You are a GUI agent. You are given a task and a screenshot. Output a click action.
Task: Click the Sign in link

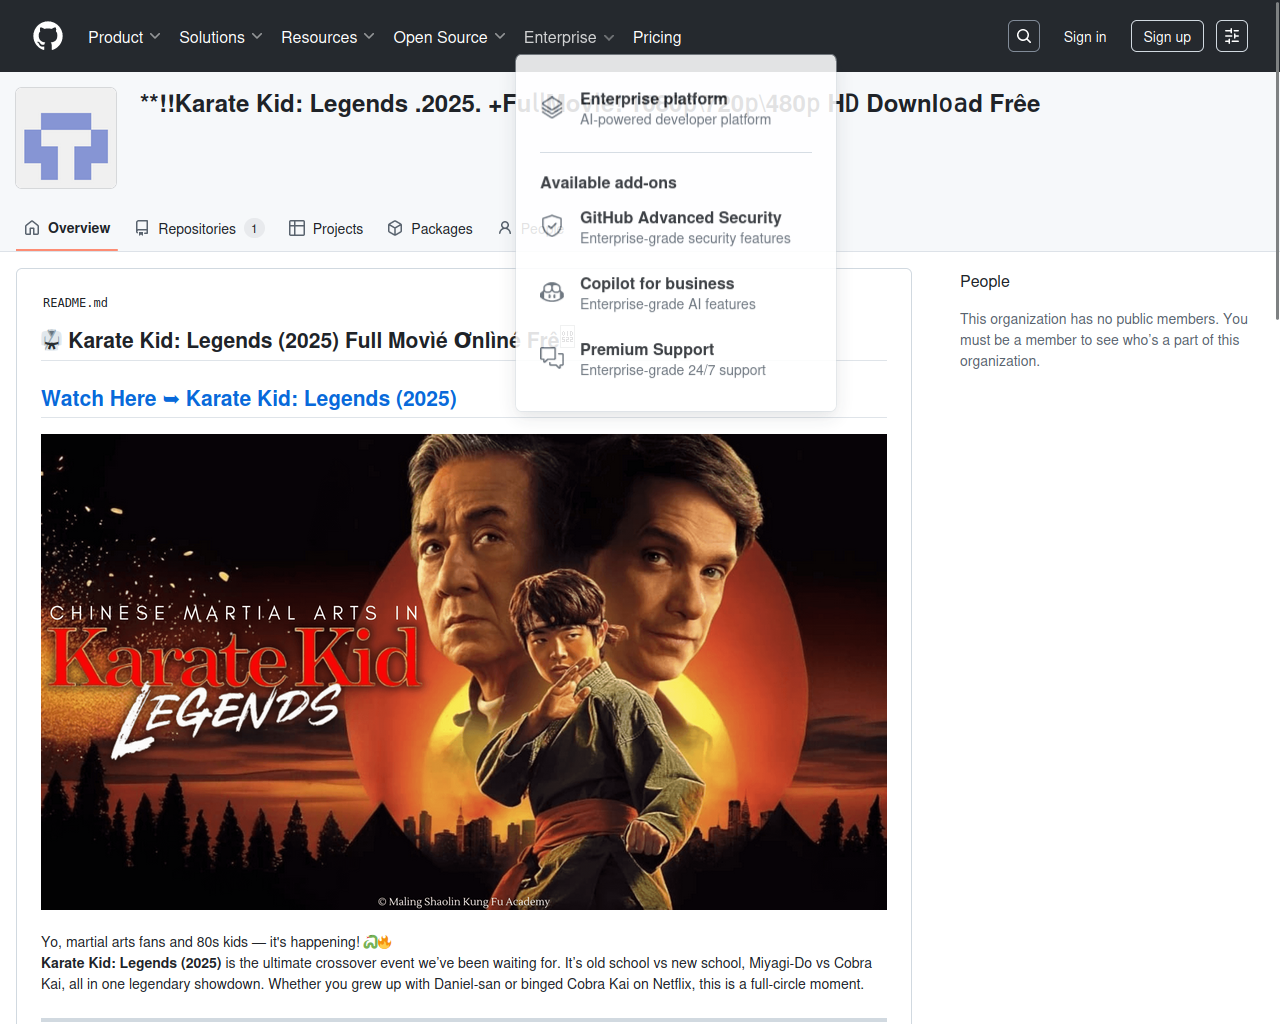(x=1084, y=37)
